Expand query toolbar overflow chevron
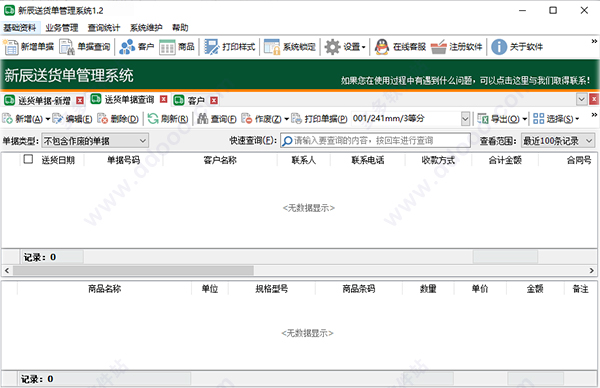The height and width of the screenshot is (388, 600). 594,114
